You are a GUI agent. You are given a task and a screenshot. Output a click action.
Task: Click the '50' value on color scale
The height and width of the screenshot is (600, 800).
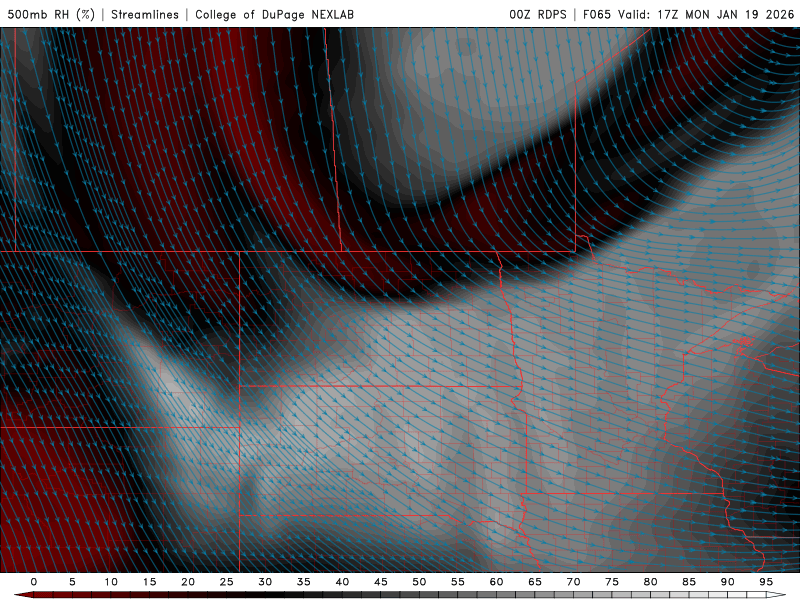[x=419, y=582]
